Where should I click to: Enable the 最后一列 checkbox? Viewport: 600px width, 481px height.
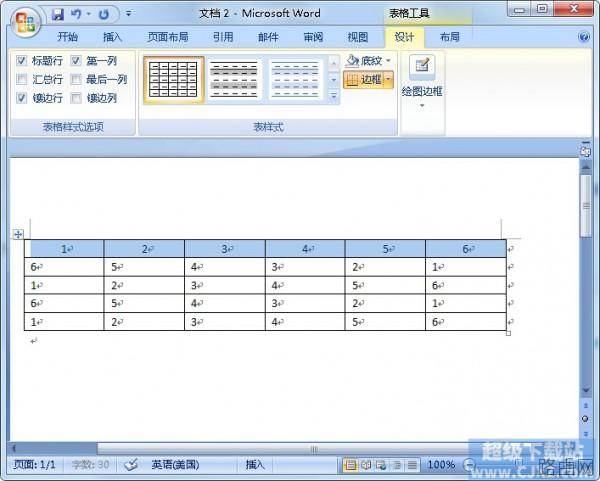(x=76, y=79)
